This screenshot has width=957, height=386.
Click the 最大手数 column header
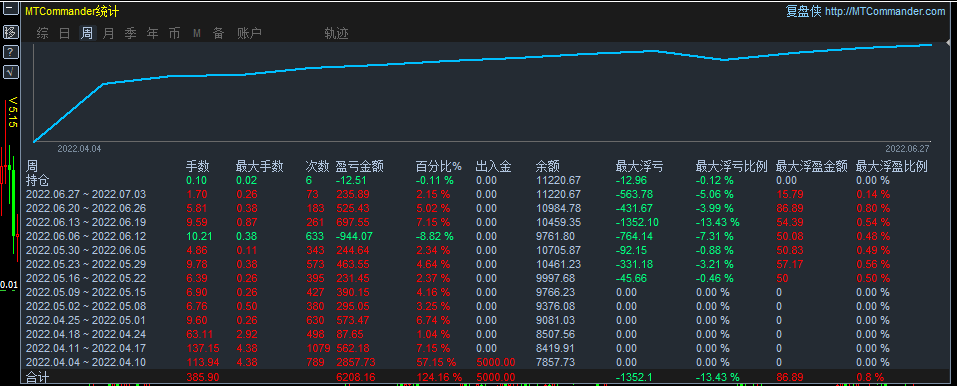pos(260,166)
